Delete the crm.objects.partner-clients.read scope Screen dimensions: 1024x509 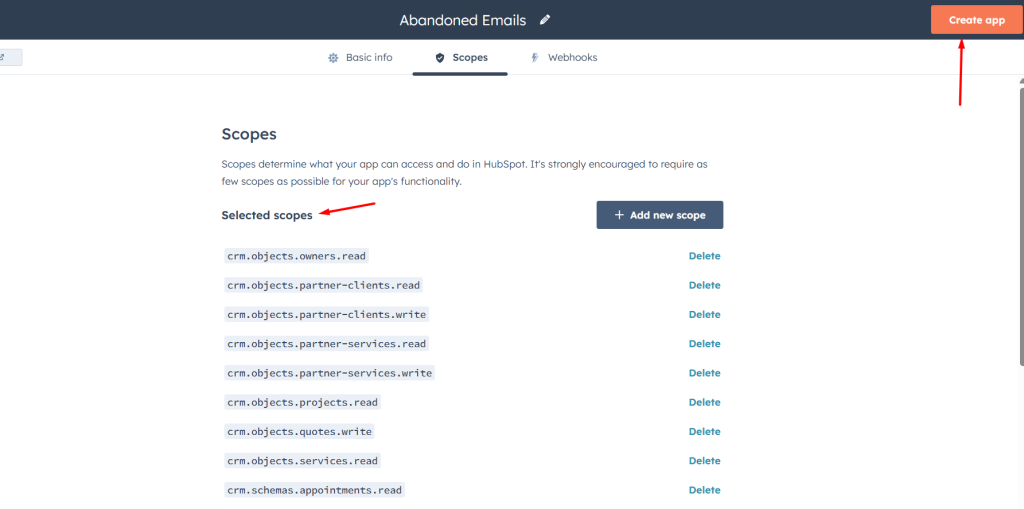[x=705, y=286]
